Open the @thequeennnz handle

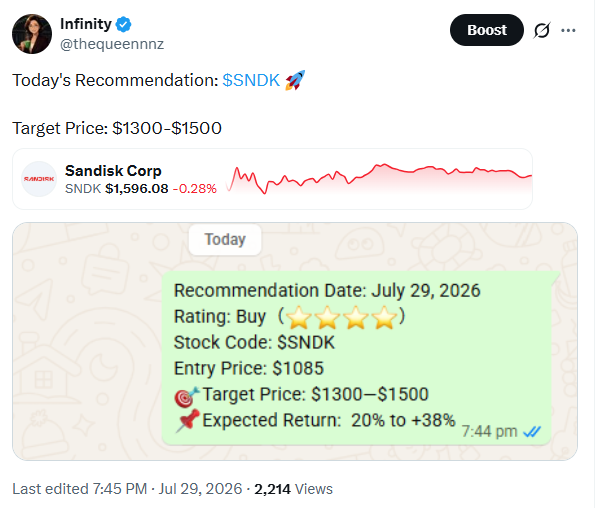pyautogui.click(x=112, y=44)
